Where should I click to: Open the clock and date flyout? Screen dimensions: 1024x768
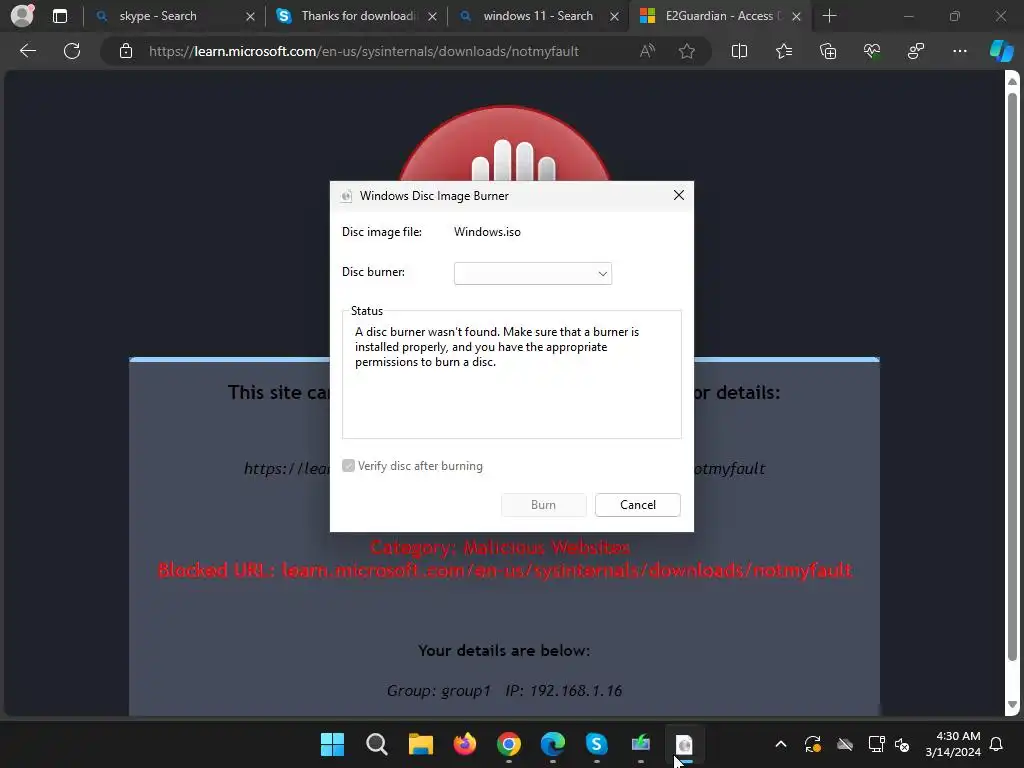tap(953, 744)
